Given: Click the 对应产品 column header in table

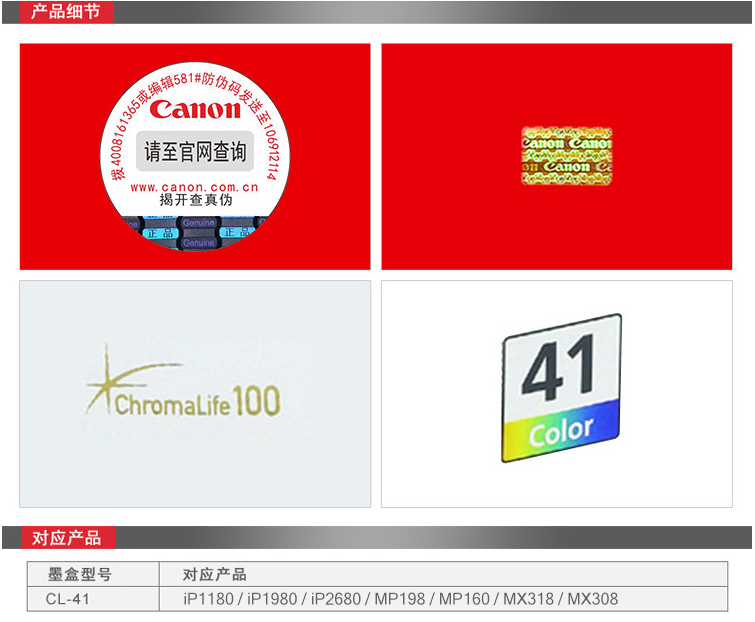Looking at the screenshot, I should (x=214, y=574).
